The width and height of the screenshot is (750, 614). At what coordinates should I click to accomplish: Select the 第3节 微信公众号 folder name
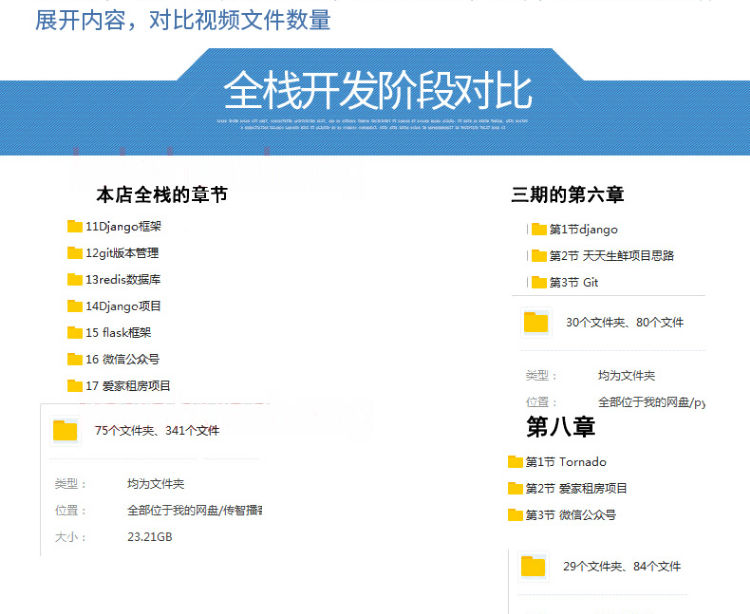point(571,515)
